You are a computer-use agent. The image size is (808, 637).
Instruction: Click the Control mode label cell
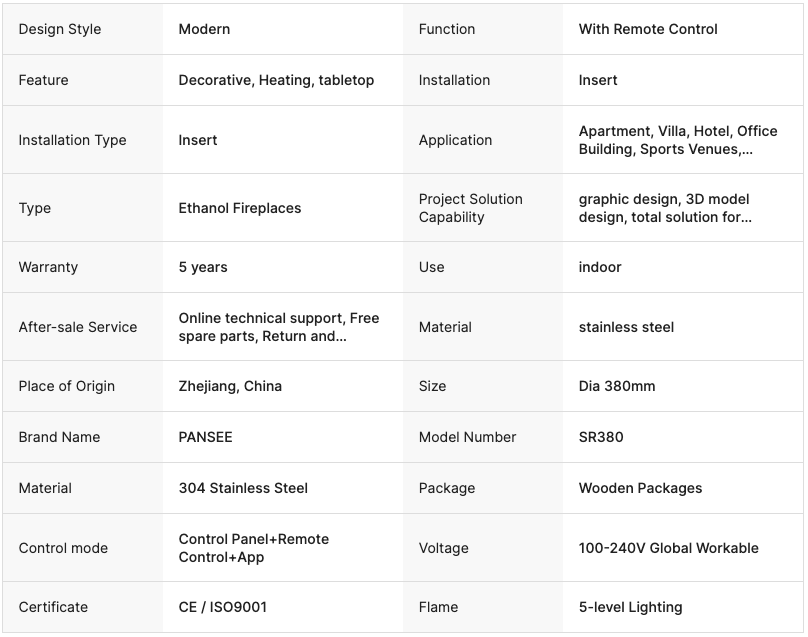pyautogui.click(x=63, y=548)
